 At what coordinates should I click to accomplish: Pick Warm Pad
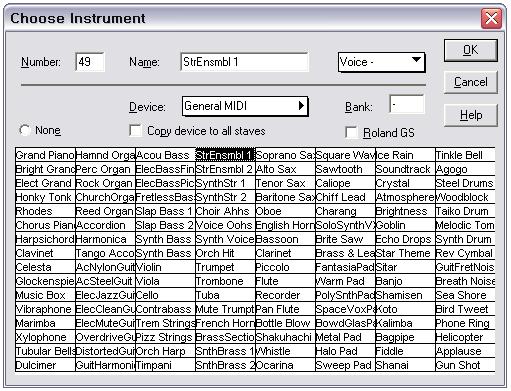click(345, 281)
